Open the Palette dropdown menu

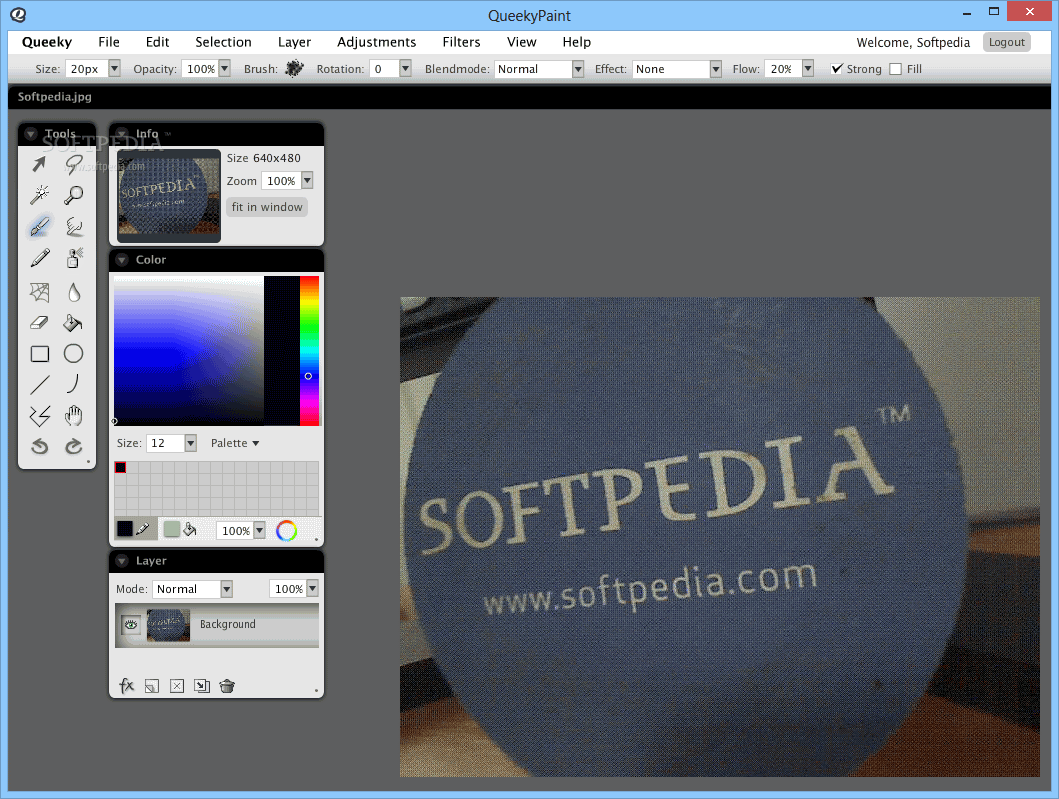[235, 443]
